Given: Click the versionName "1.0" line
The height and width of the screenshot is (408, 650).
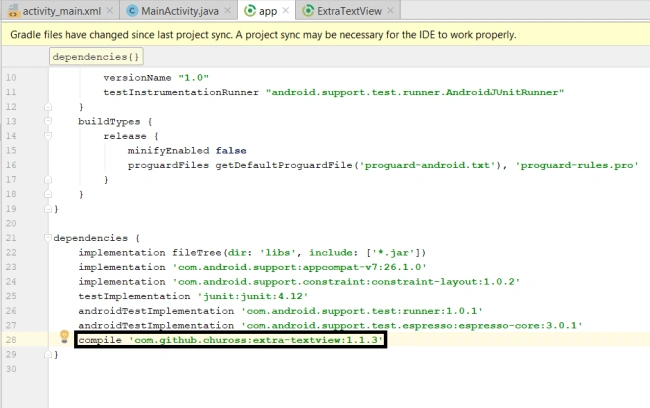Looking at the screenshot, I should tap(156, 78).
